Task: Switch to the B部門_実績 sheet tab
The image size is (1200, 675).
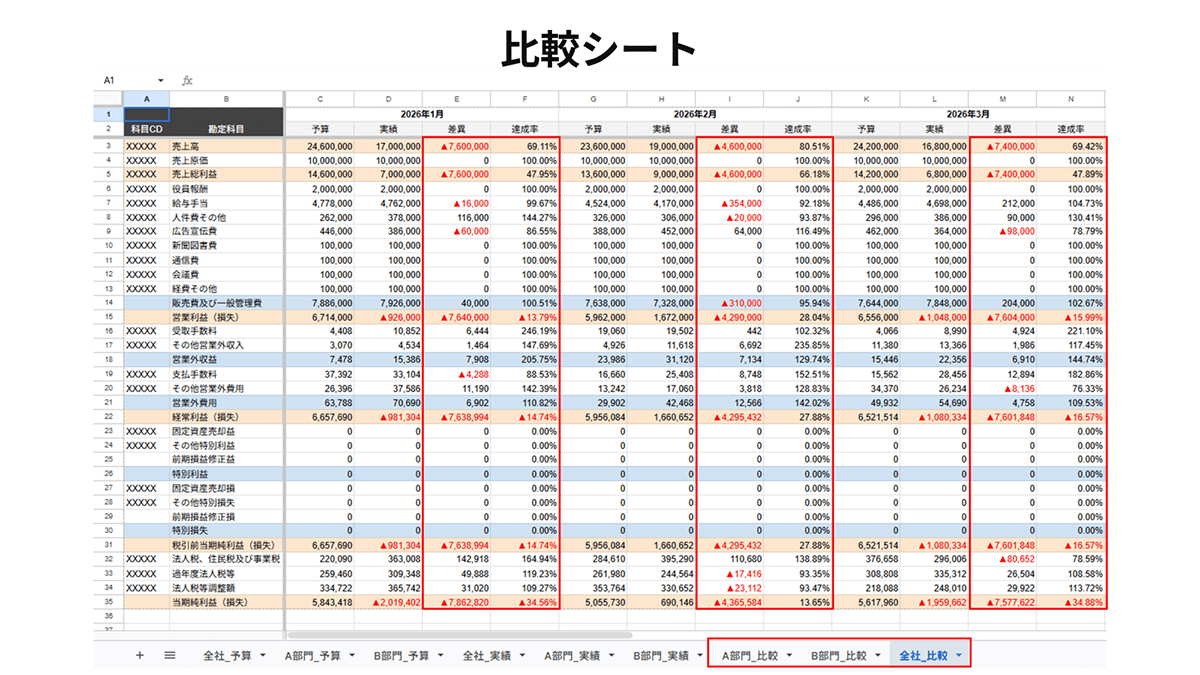Action: tap(661, 656)
